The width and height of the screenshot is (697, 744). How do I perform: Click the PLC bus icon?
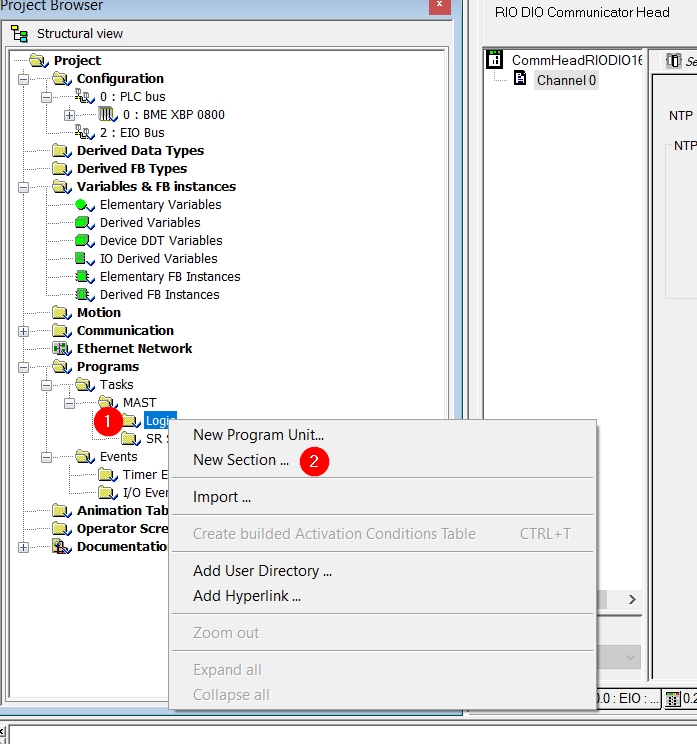point(85,97)
